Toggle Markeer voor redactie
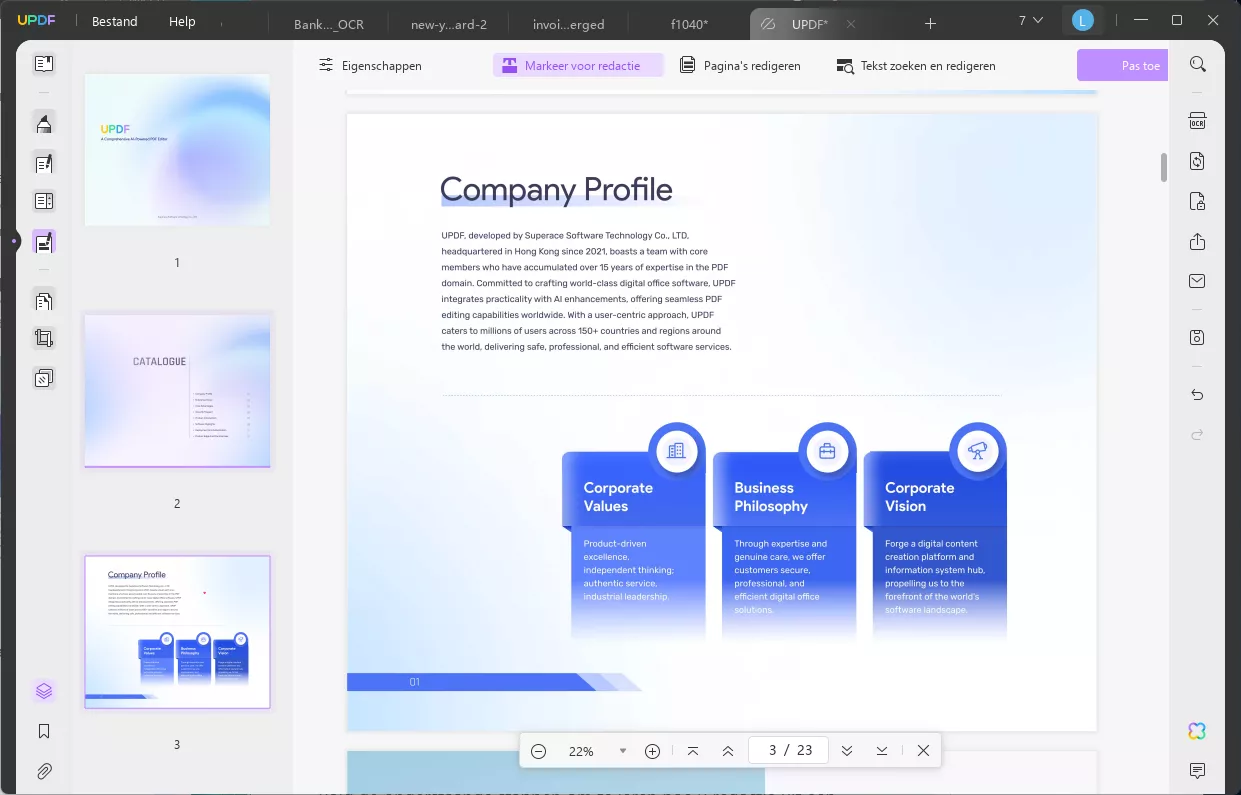Image resolution: width=1241 pixels, height=795 pixels. click(578, 65)
